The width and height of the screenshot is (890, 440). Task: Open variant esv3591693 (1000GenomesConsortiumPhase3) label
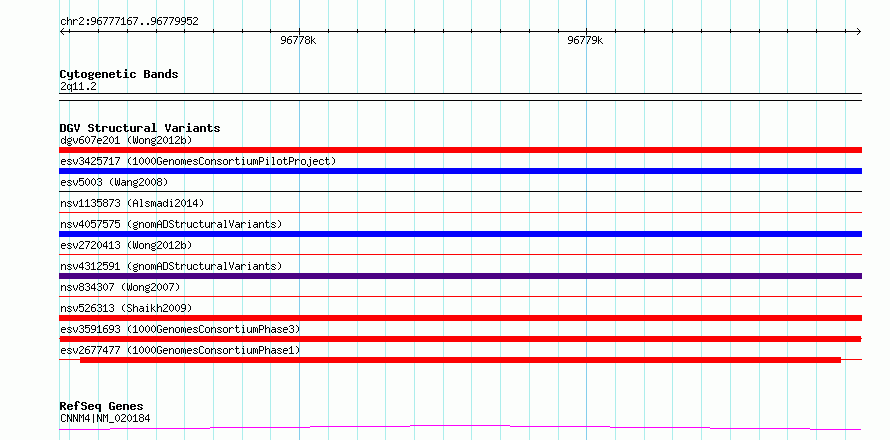pyautogui.click(x=180, y=329)
